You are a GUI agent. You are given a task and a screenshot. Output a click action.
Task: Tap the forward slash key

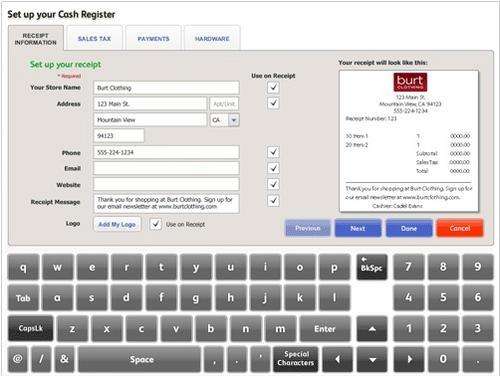[41, 359]
